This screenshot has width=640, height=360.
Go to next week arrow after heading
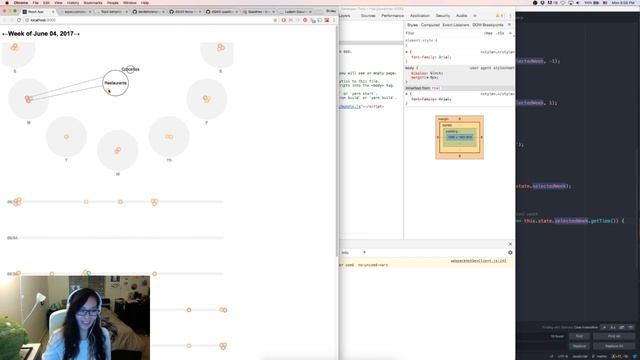pyautogui.click(x=77, y=34)
